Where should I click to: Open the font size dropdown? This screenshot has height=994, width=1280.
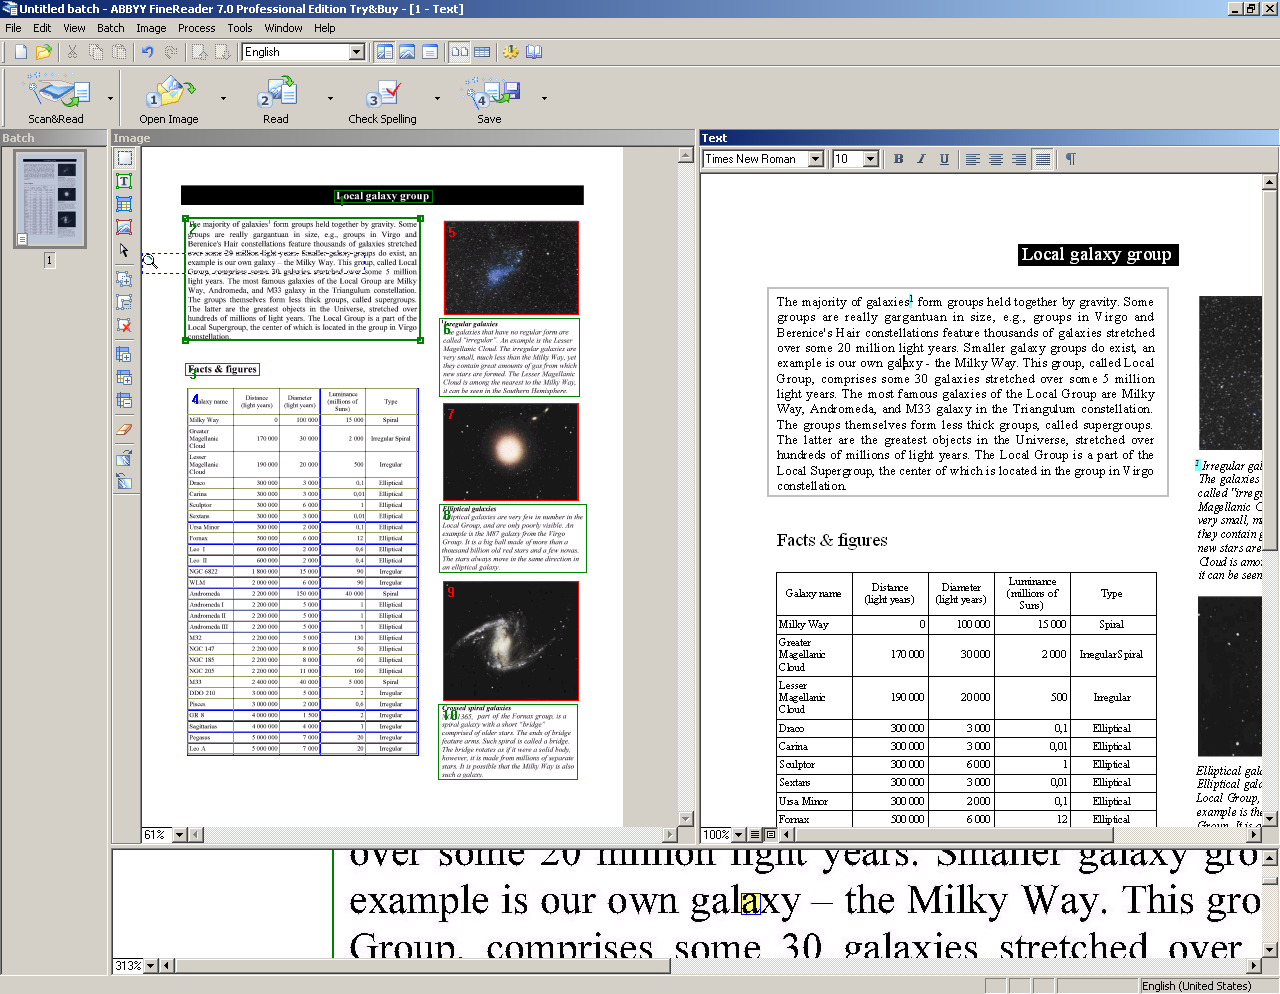(x=871, y=159)
